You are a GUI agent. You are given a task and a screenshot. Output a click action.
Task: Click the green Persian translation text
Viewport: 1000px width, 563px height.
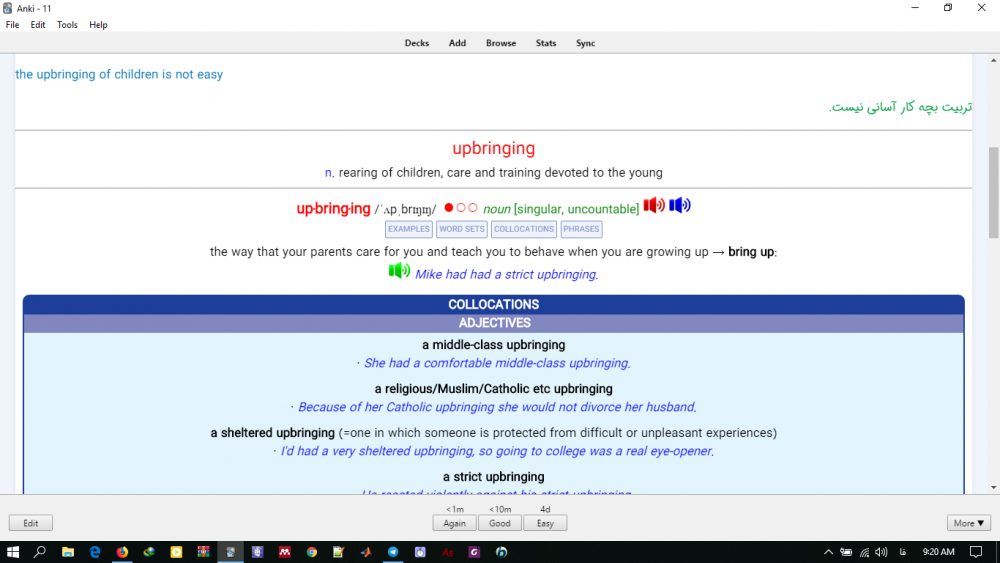tap(901, 107)
